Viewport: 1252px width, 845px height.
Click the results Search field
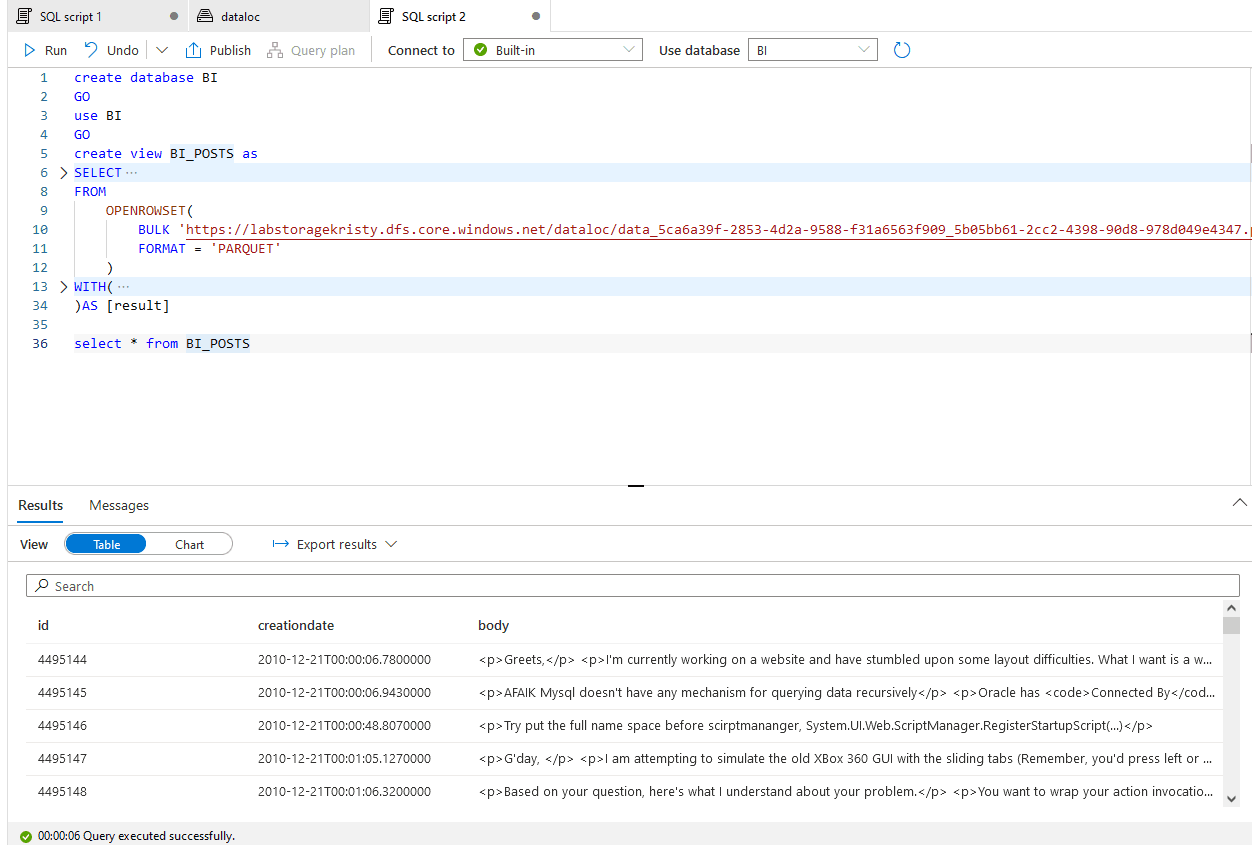pyautogui.click(x=632, y=586)
